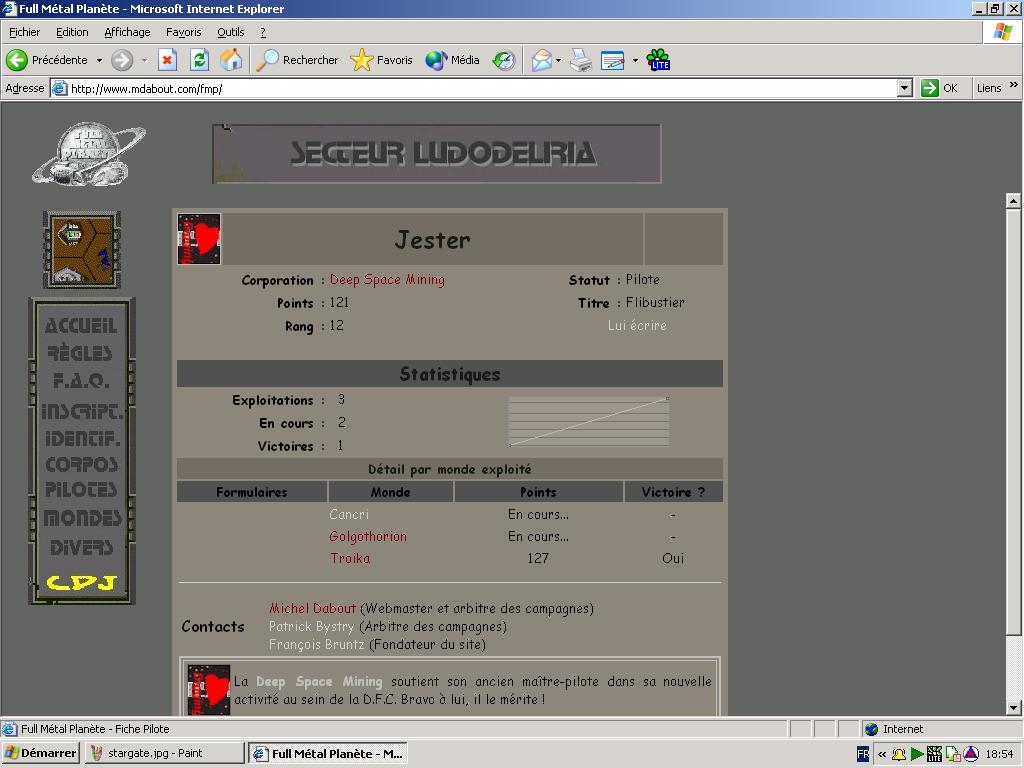The height and width of the screenshot is (768, 1024).
Task: Click the OK go button
Action: [x=940, y=88]
